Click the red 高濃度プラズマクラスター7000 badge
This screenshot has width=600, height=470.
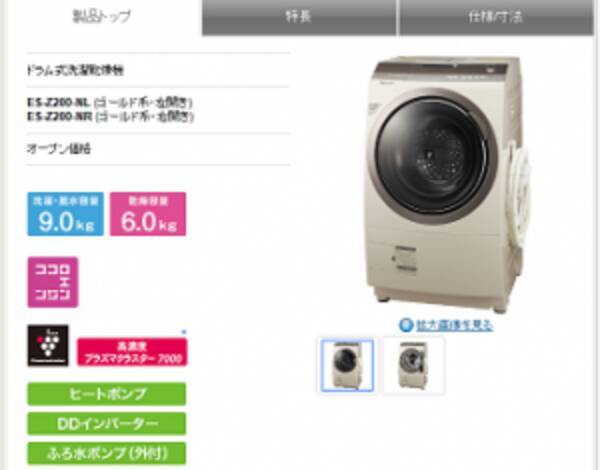coord(132,352)
